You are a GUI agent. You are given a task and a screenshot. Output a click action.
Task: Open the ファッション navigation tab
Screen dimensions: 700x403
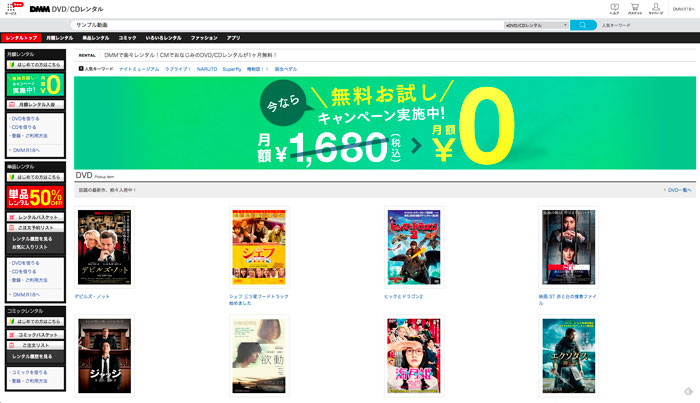204,38
